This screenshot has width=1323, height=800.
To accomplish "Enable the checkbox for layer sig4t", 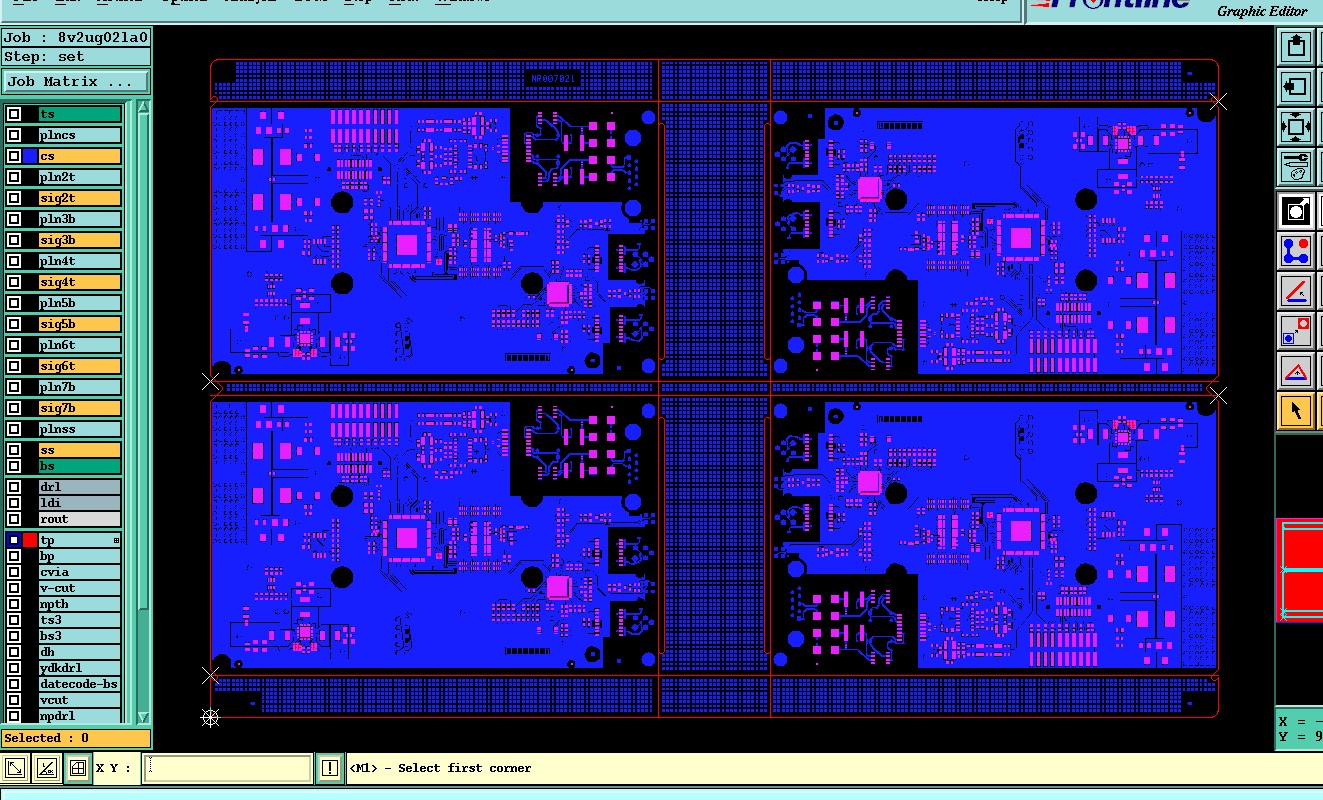I will click(x=14, y=282).
